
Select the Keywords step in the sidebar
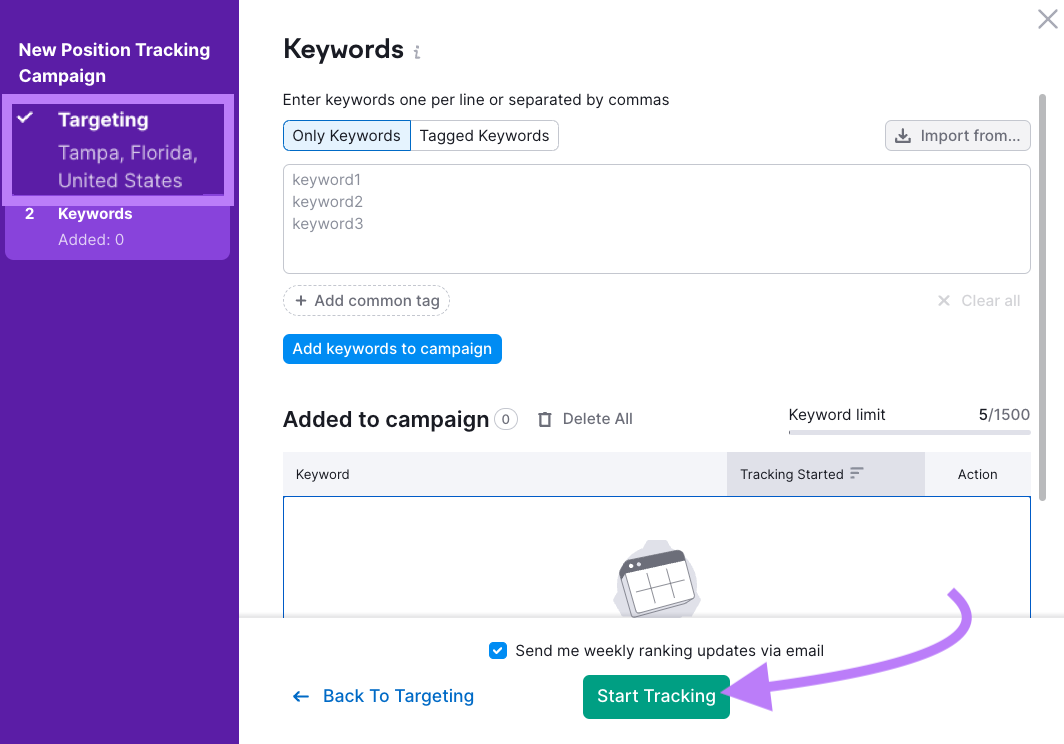click(x=94, y=213)
